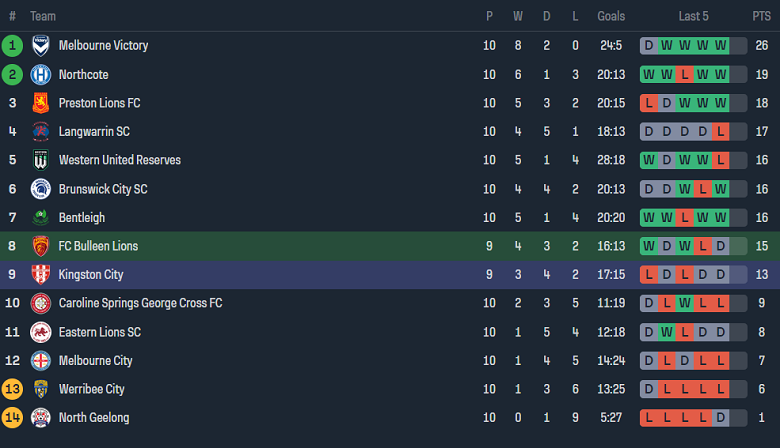Click the Last 5 column header
The width and height of the screenshot is (780, 448).
(693, 17)
